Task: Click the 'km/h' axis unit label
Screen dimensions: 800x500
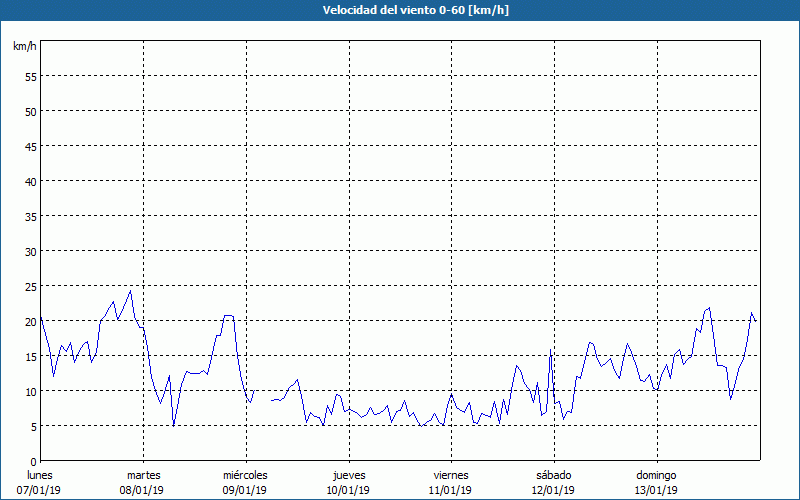Action: click(25, 46)
